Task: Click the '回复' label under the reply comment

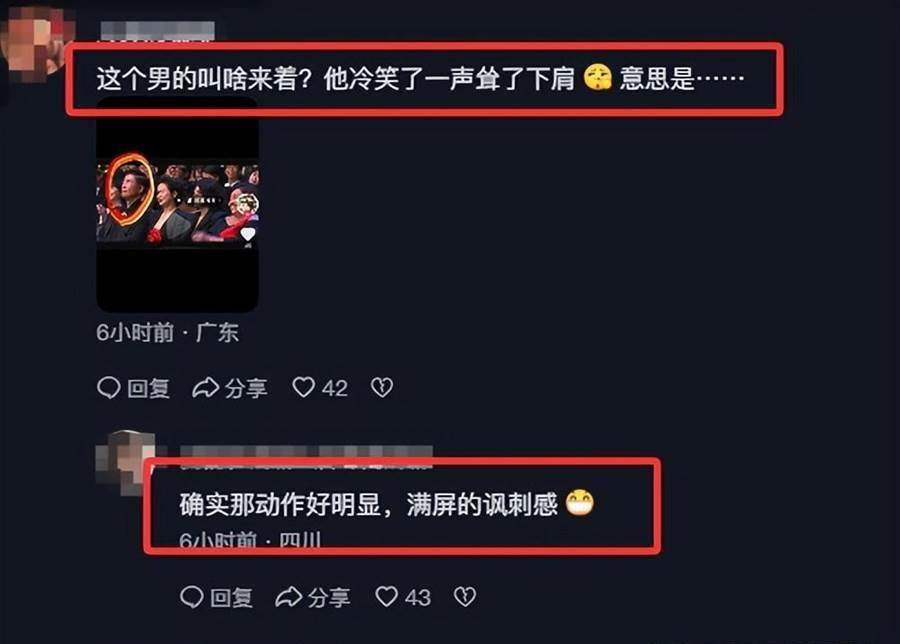Action: (x=231, y=598)
